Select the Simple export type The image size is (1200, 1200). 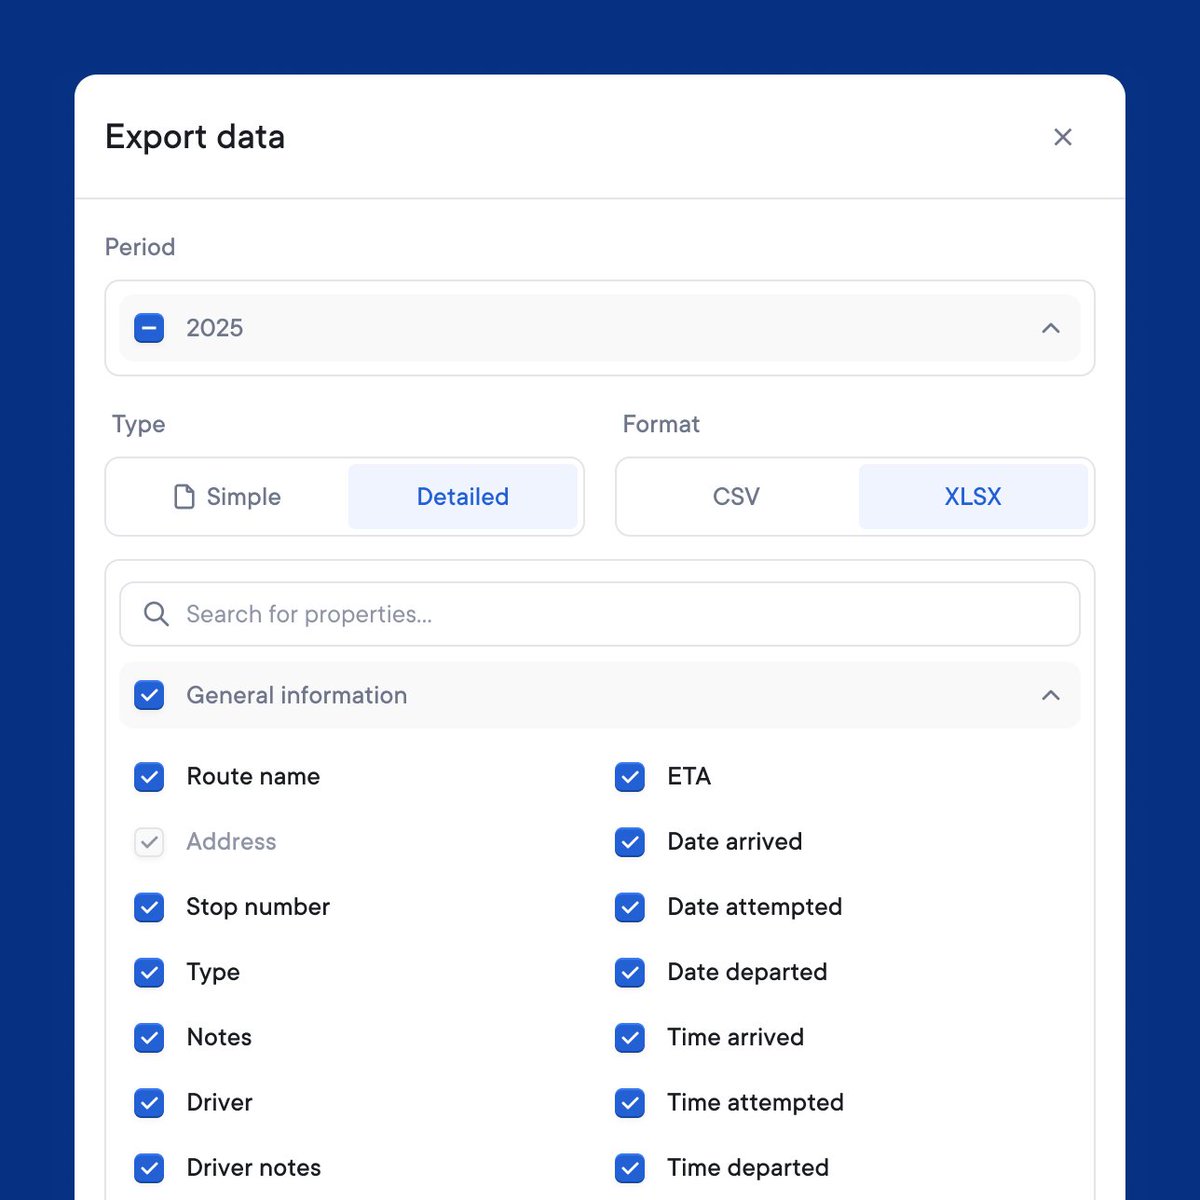[228, 497]
